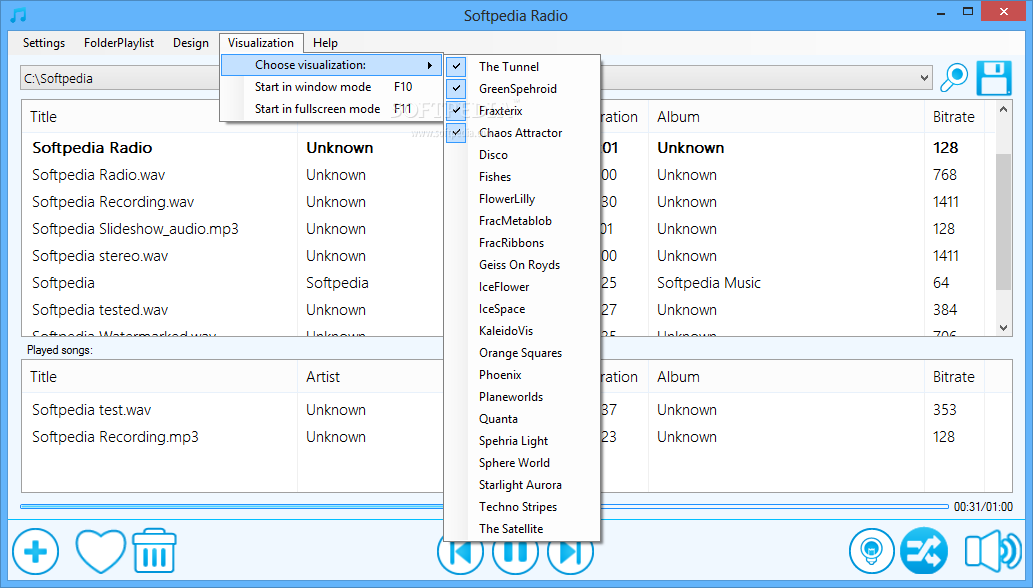1033x588 pixels.
Task: Close the Visualization menu
Action: (261, 43)
